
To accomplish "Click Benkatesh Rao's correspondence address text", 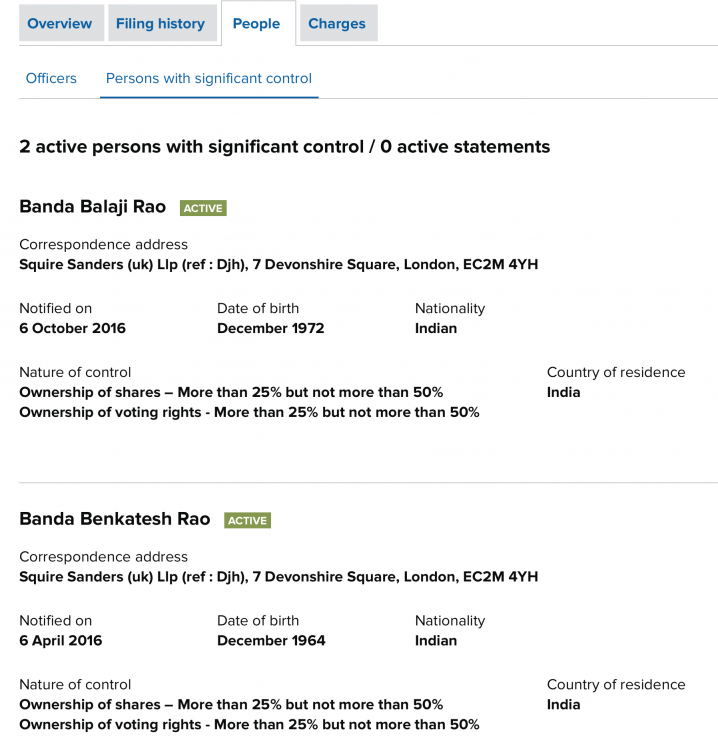I will coord(278,576).
